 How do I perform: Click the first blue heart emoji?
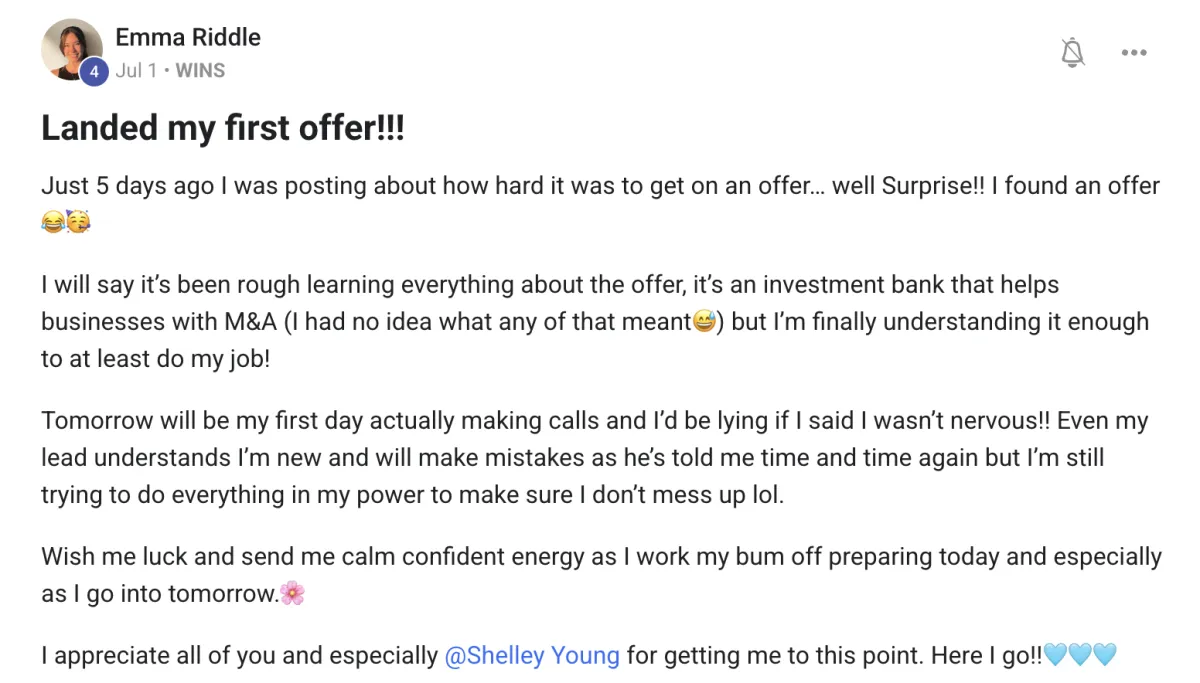coord(1055,656)
